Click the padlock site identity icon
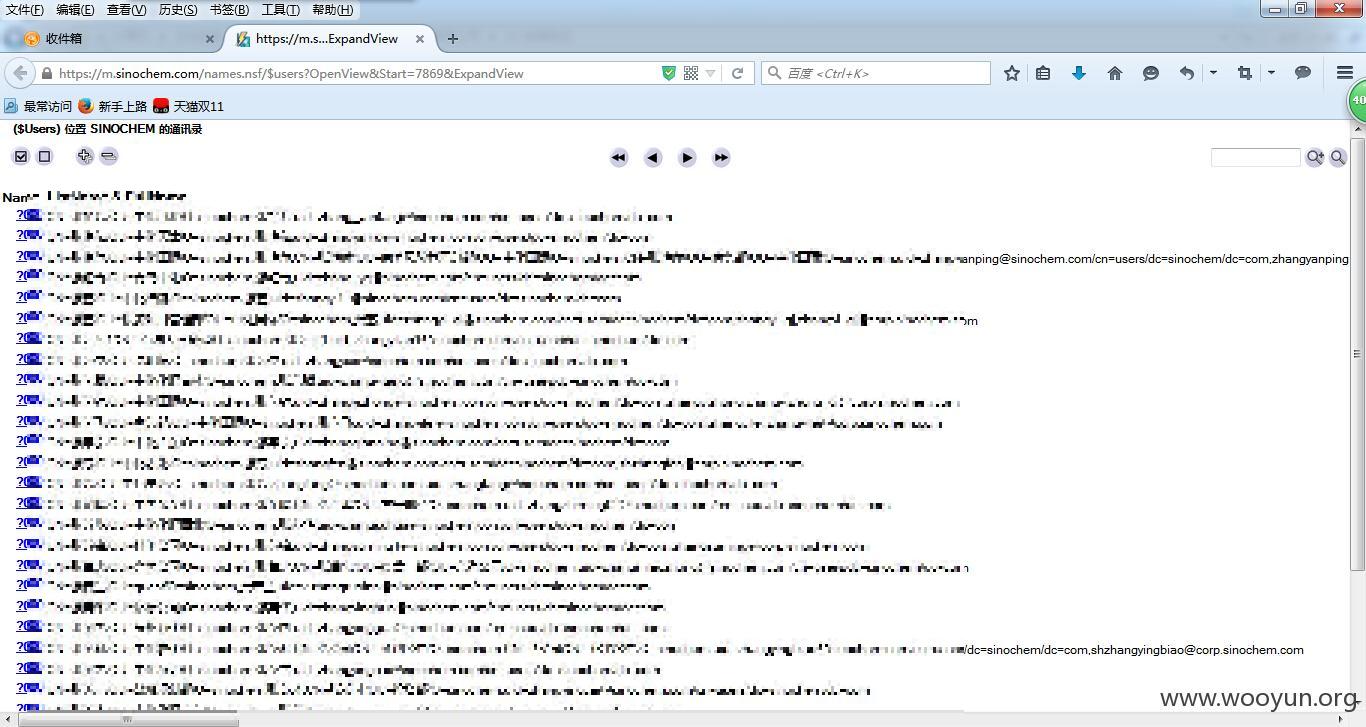The image size is (1366, 727). tap(46, 73)
